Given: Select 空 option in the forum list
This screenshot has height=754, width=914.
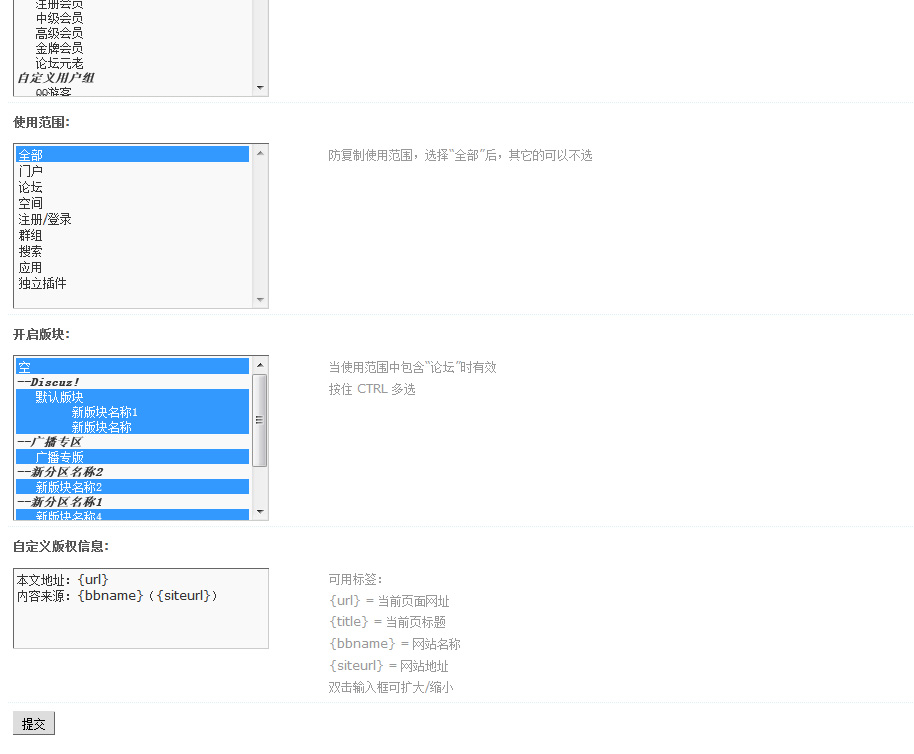Looking at the screenshot, I should click(x=132, y=367).
